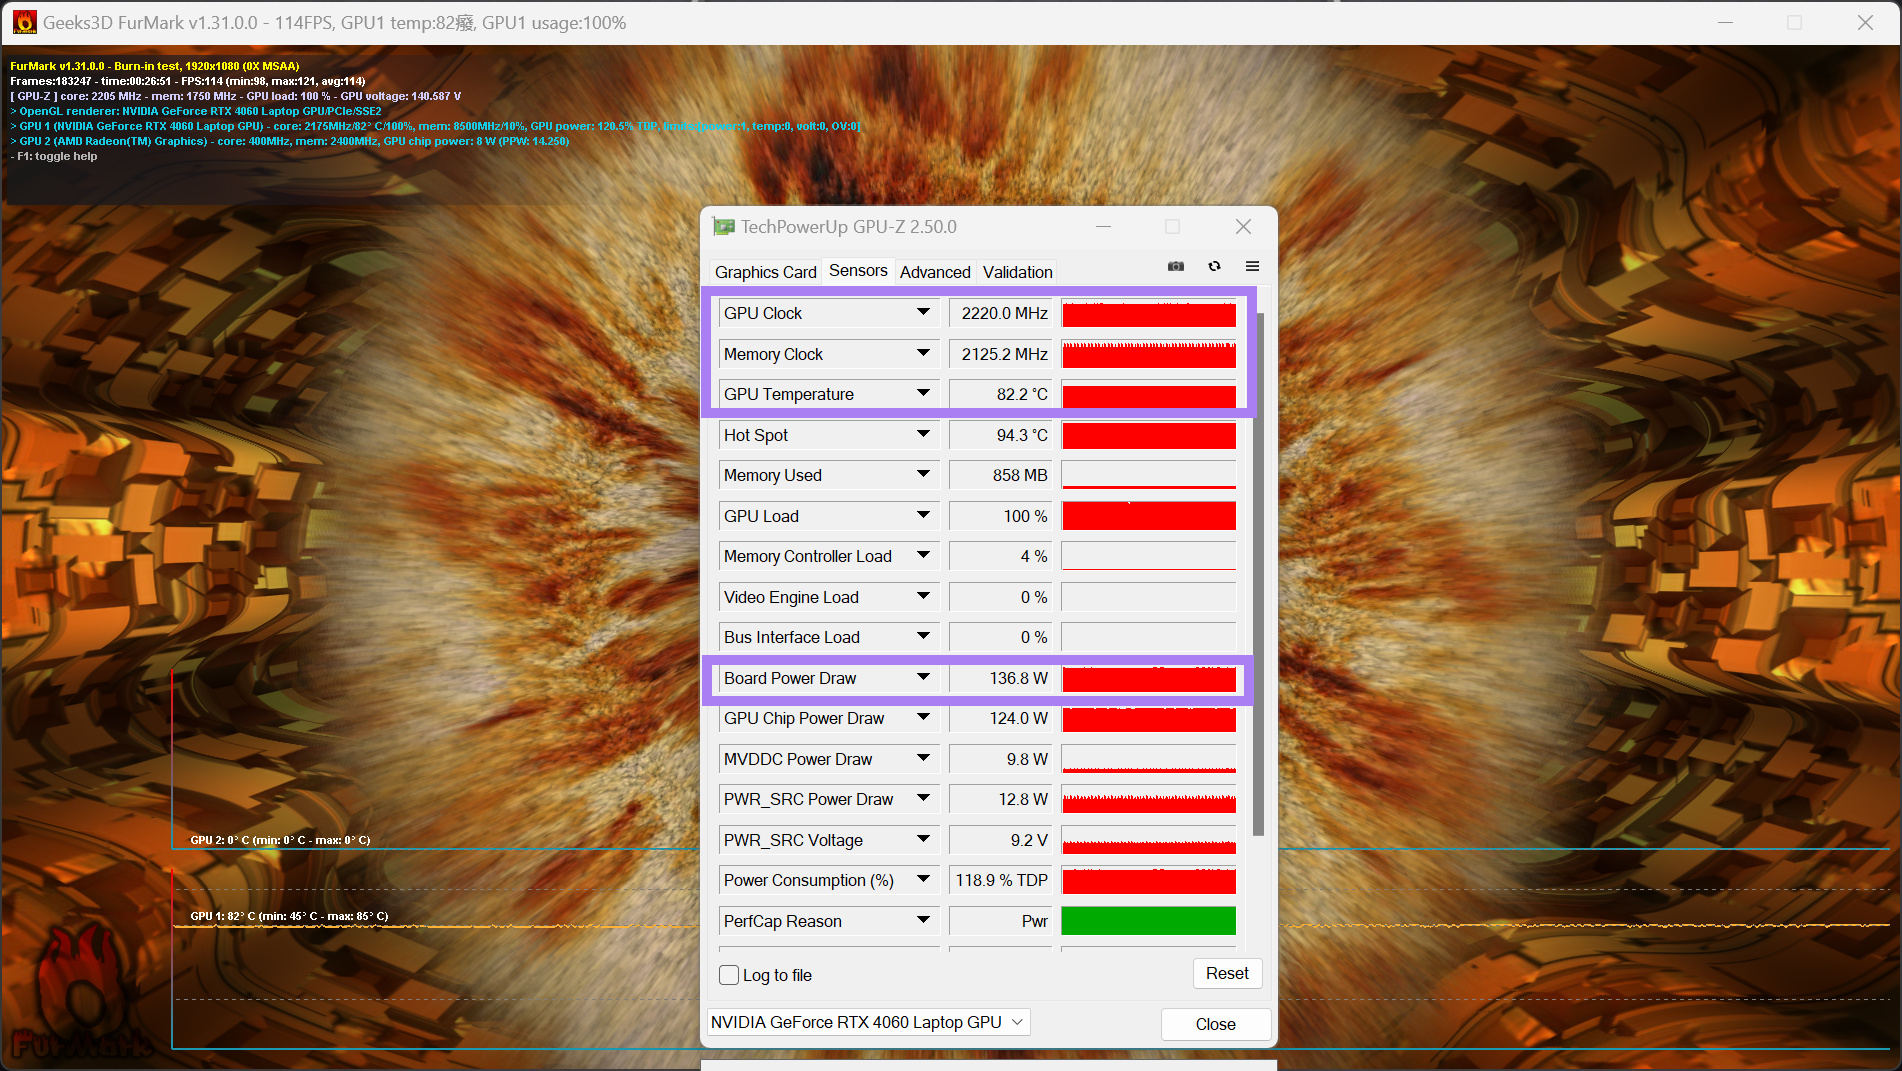
Task: Minimize the GPU-Z window
Action: tap(1103, 227)
